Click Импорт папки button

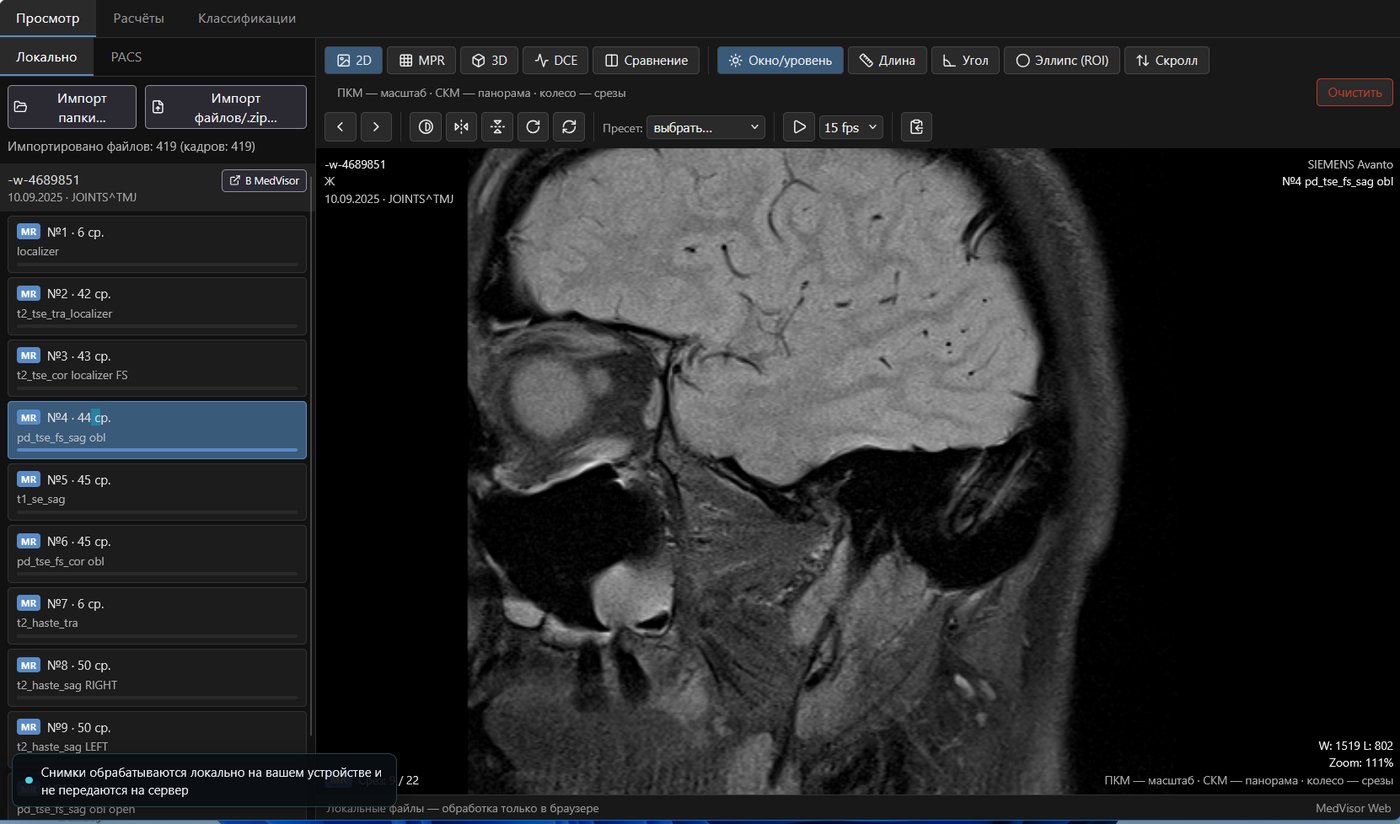pyautogui.click(x=72, y=107)
